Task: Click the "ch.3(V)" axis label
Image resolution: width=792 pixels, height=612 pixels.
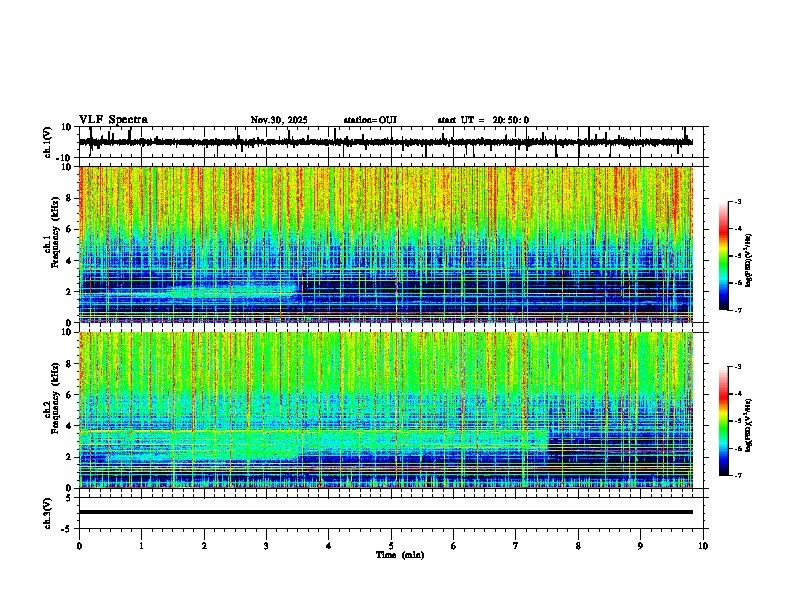Action: click(48, 514)
